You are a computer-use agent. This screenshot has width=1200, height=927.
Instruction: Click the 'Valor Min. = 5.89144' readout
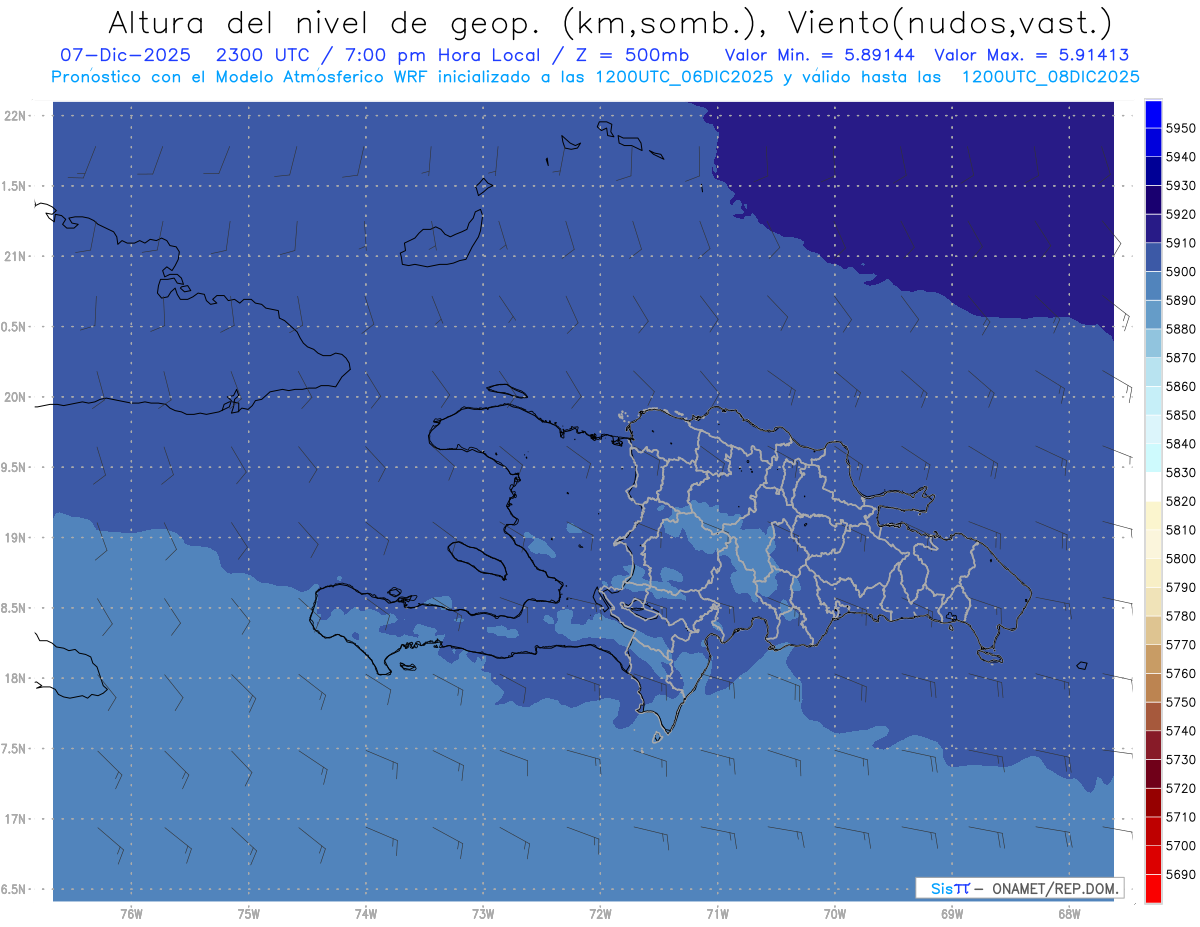821,55
